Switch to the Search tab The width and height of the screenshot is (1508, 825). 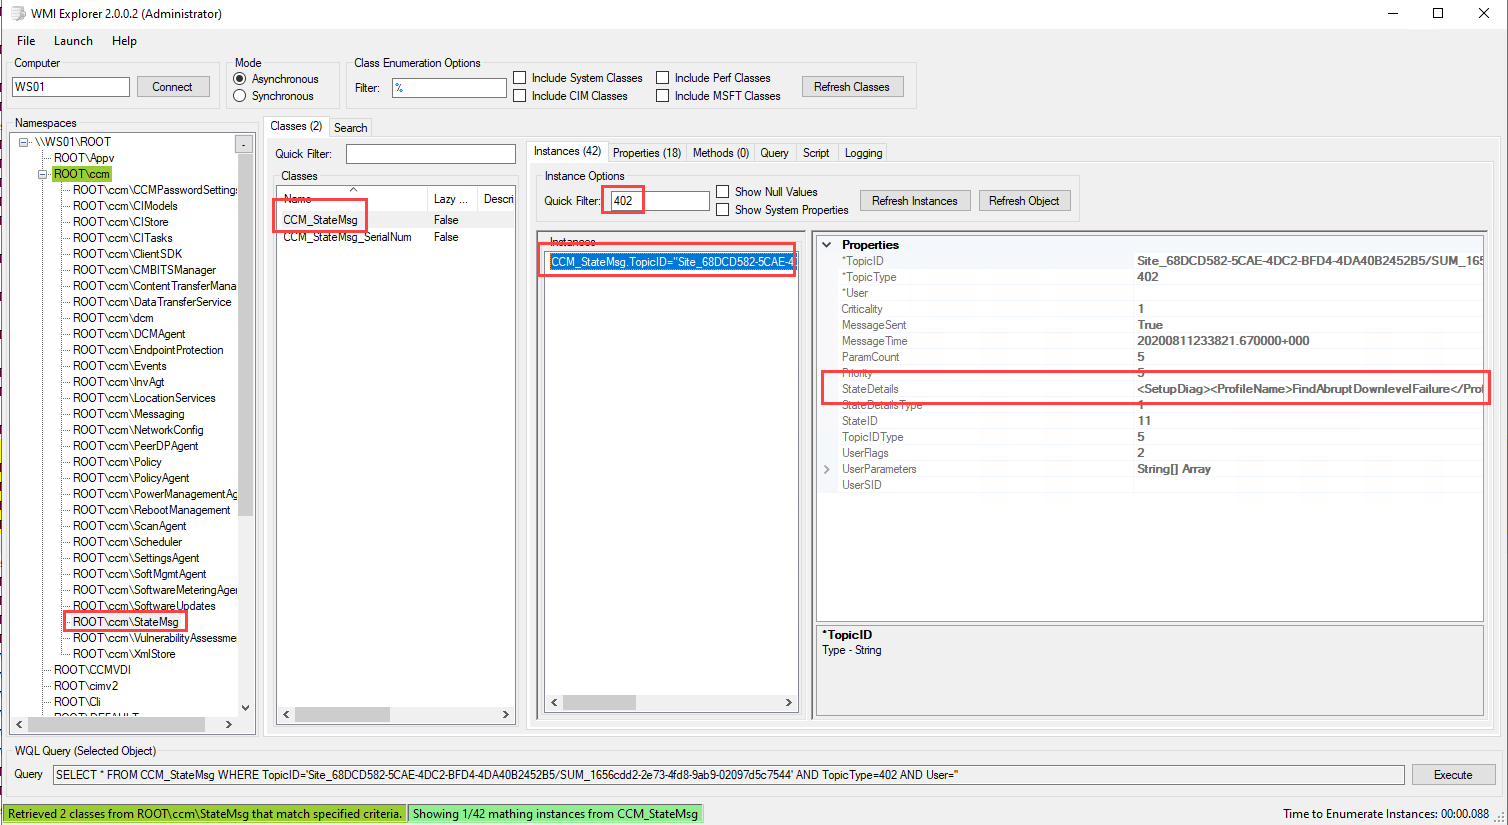tap(351, 128)
